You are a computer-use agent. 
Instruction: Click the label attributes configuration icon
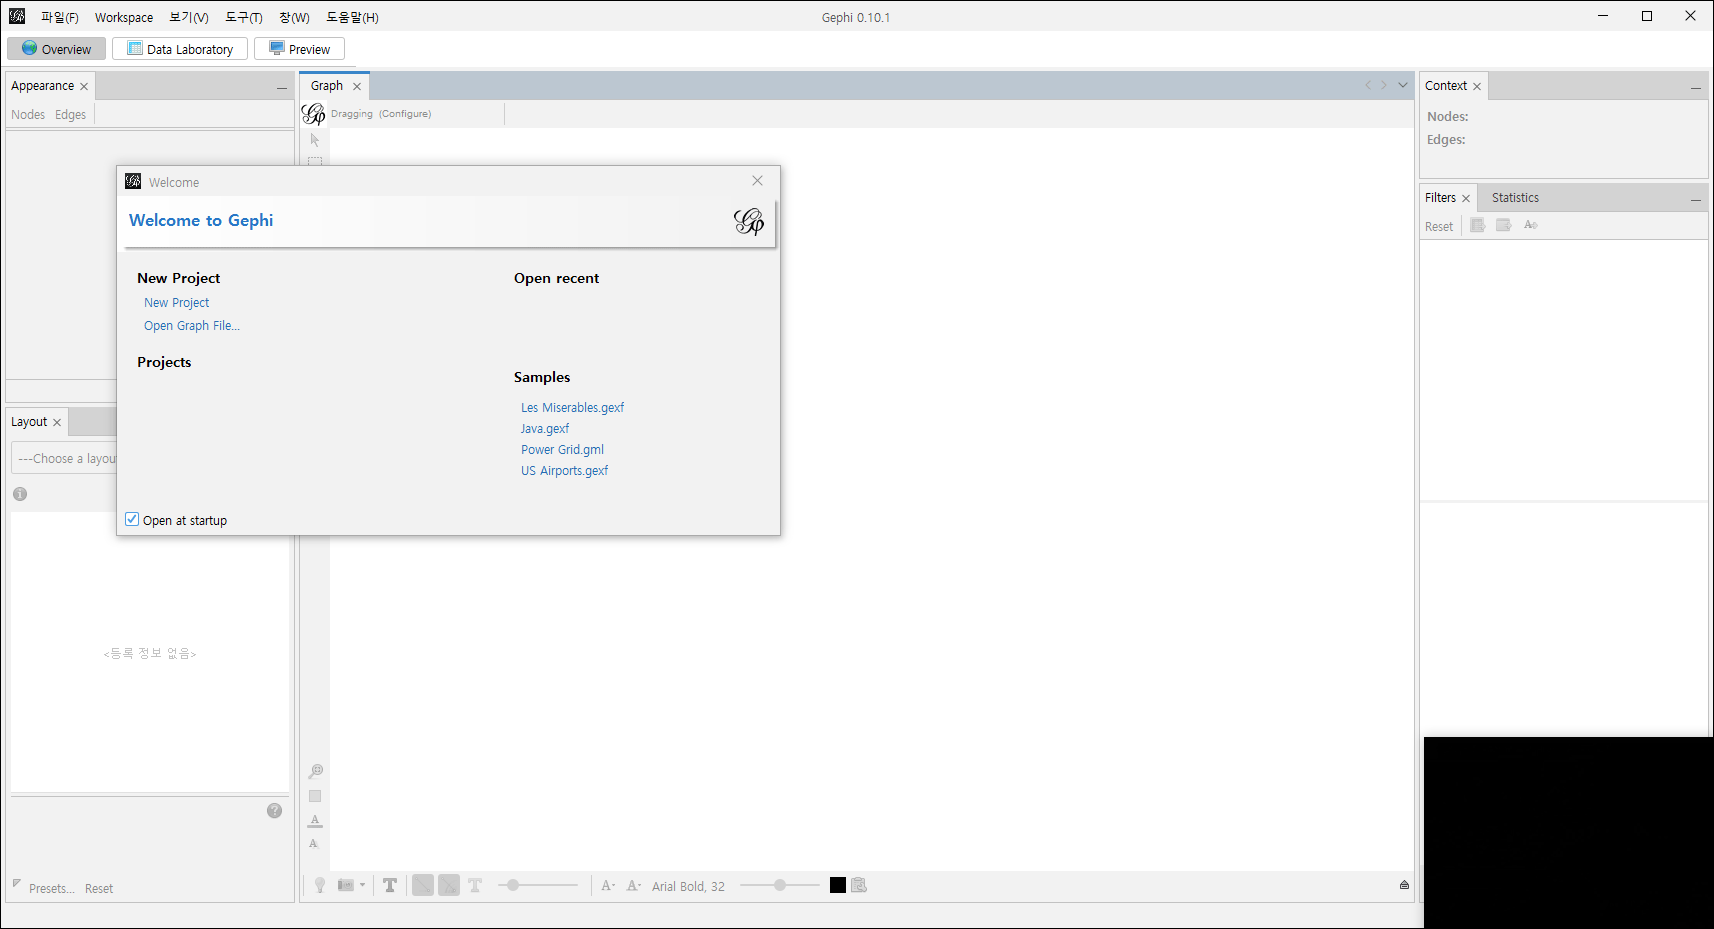pos(859,885)
